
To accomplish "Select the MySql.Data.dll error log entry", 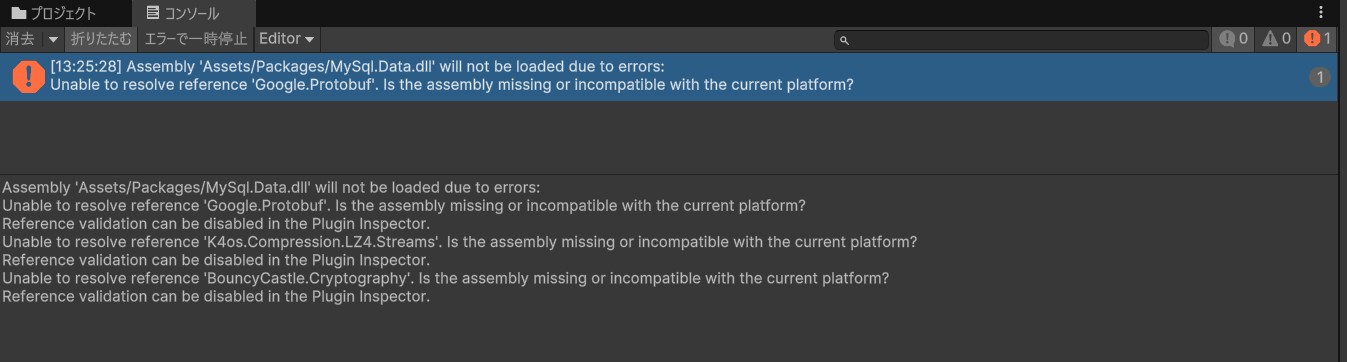I will 668,76.
